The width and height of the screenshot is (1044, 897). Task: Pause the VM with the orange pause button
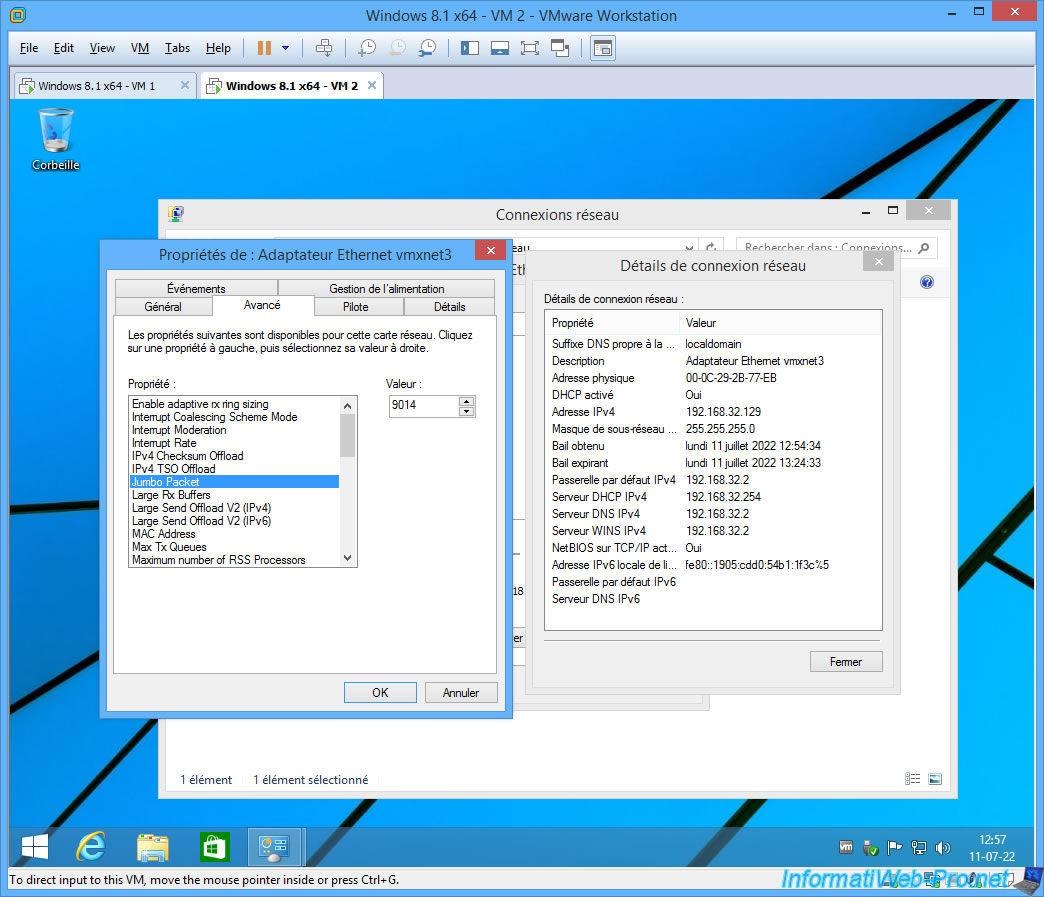pos(264,48)
